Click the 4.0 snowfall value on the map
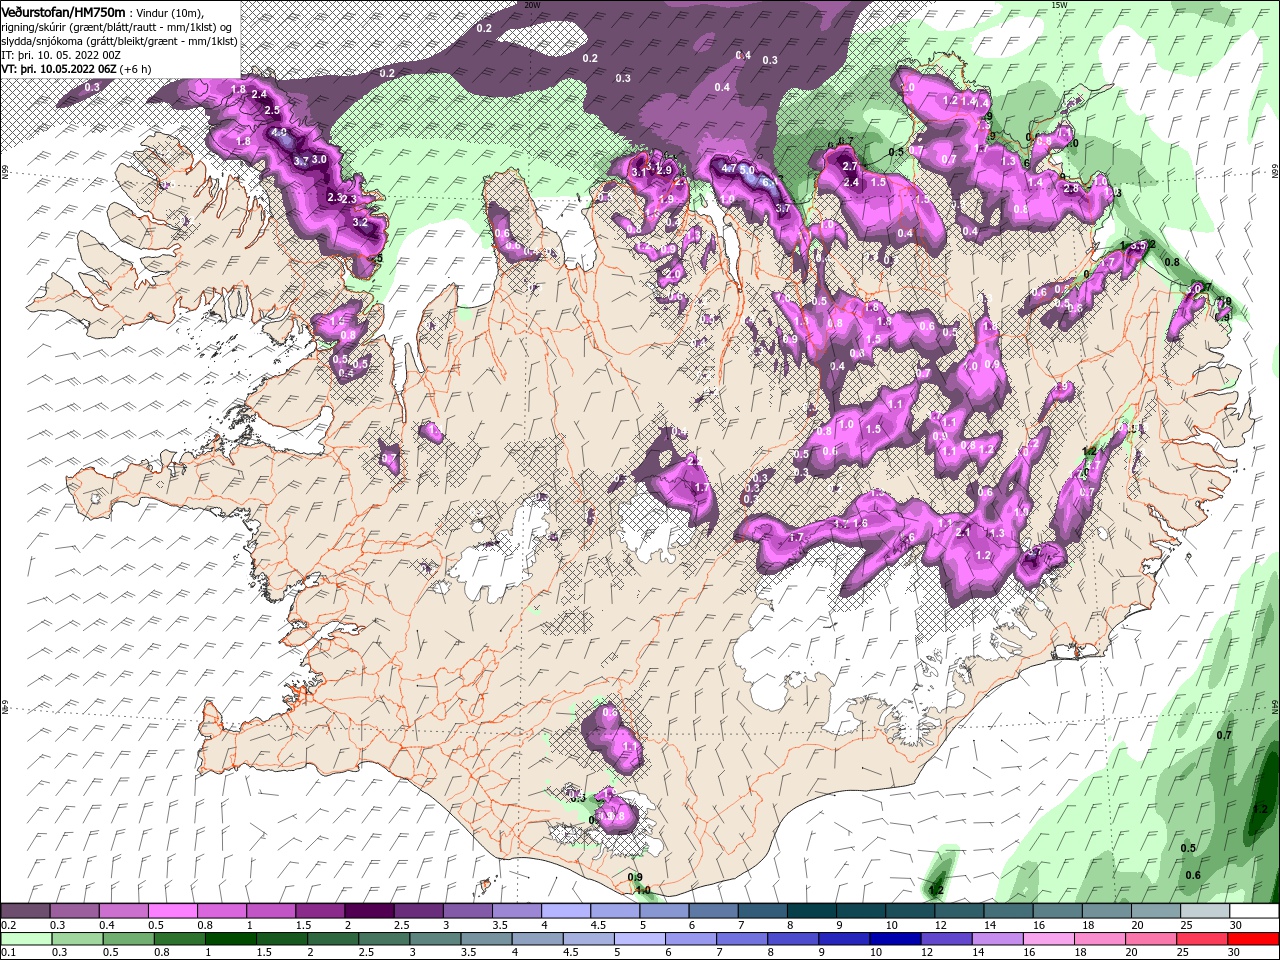 click(279, 133)
